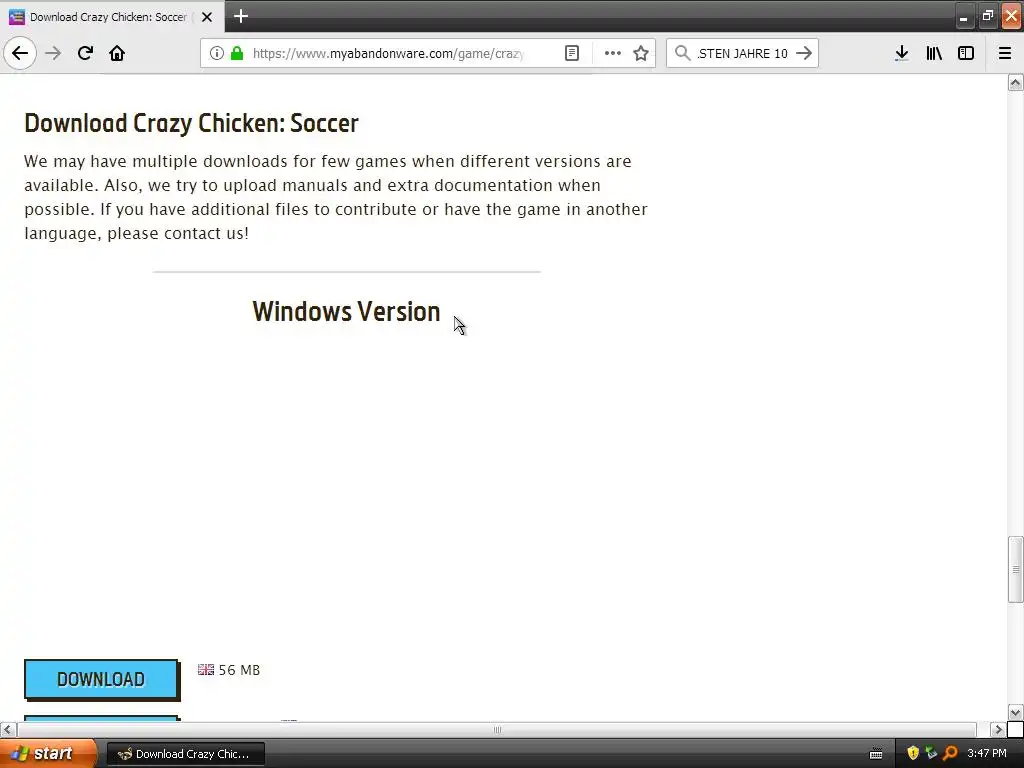
Task: Click the yellow security shield tray icon
Action: coord(913,754)
